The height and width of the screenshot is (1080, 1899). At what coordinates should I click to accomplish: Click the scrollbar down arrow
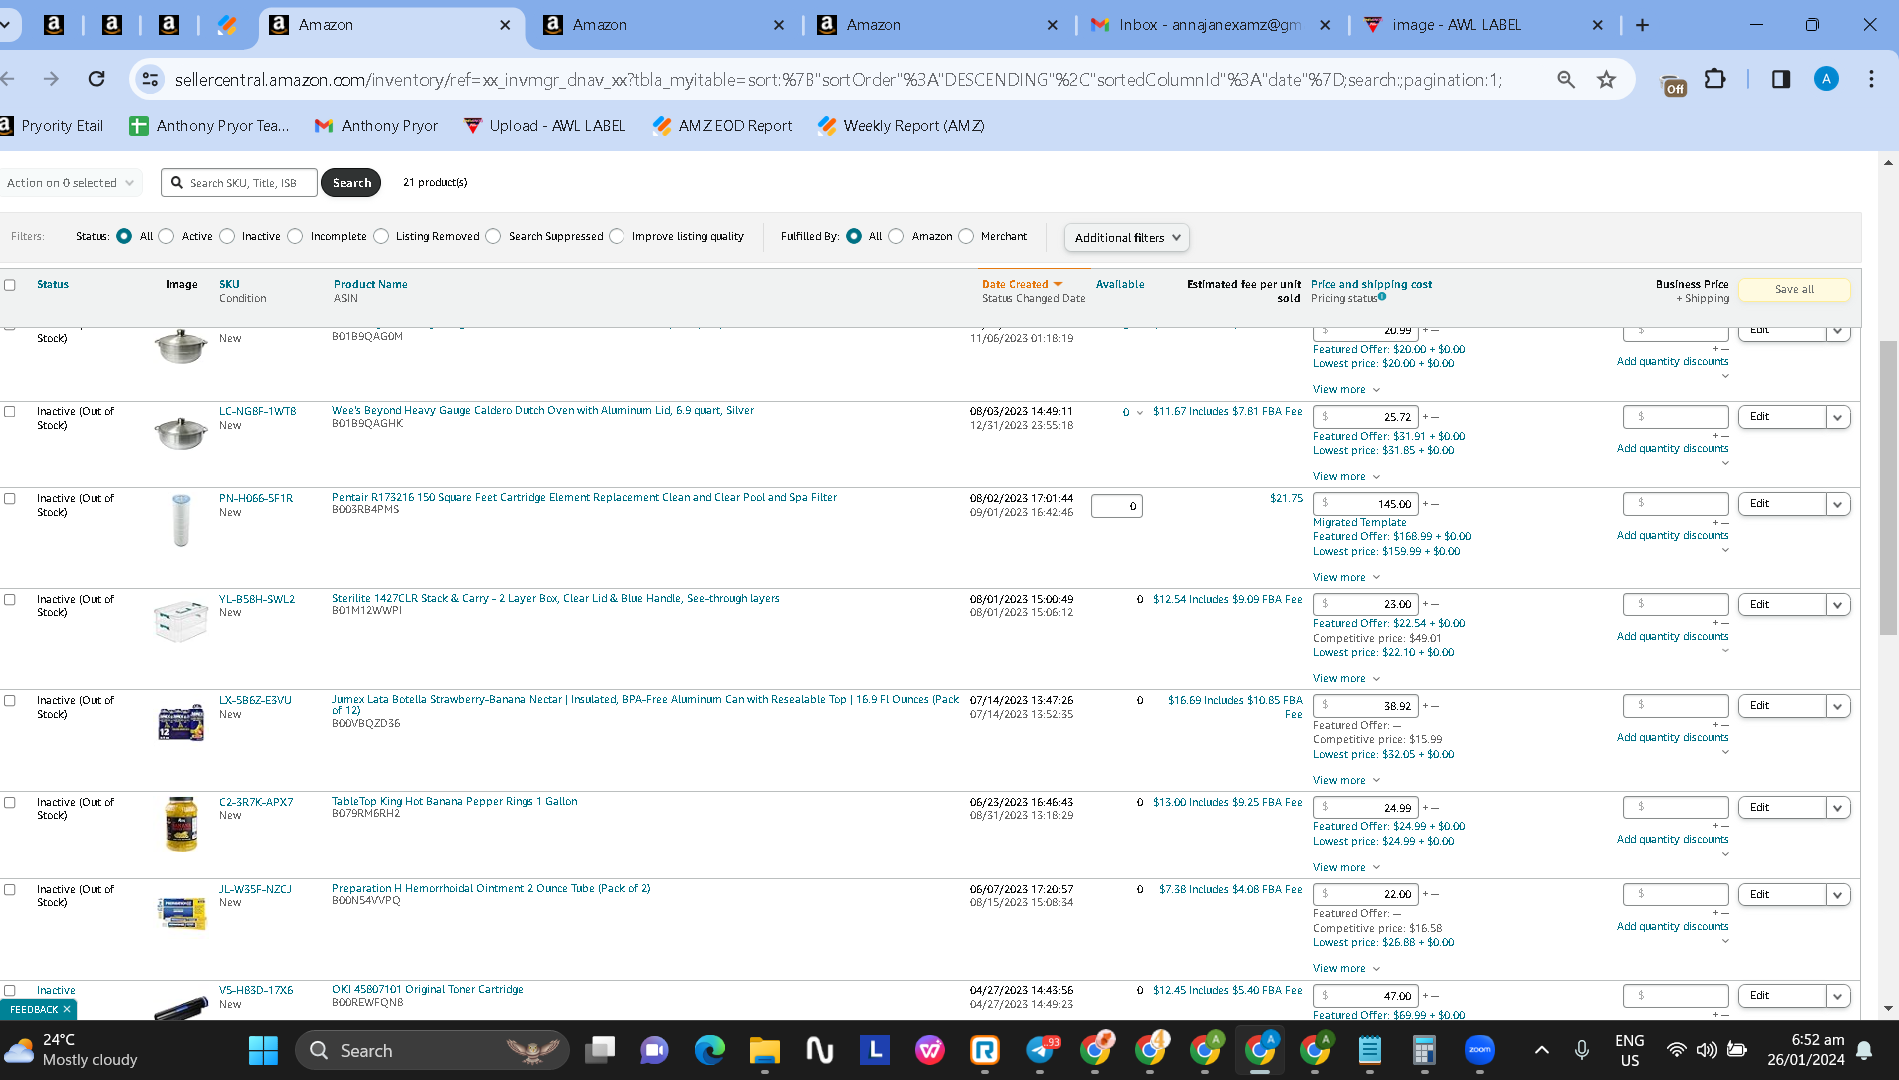(x=1888, y=1008)
